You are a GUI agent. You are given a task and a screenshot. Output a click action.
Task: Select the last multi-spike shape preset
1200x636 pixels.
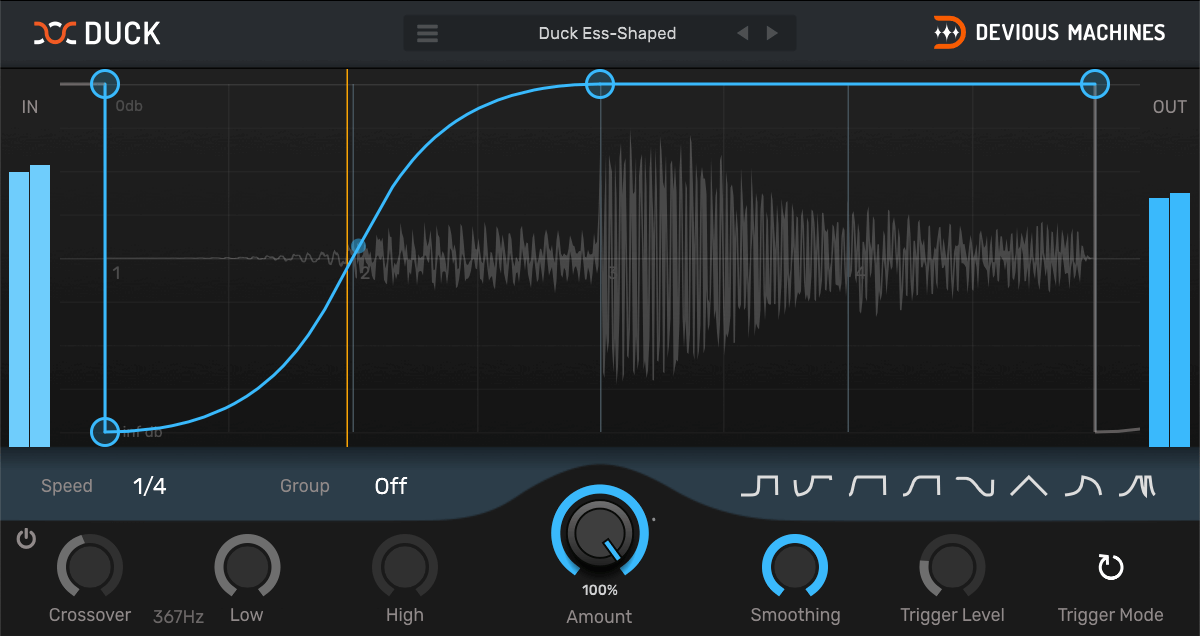[1137, 486]
